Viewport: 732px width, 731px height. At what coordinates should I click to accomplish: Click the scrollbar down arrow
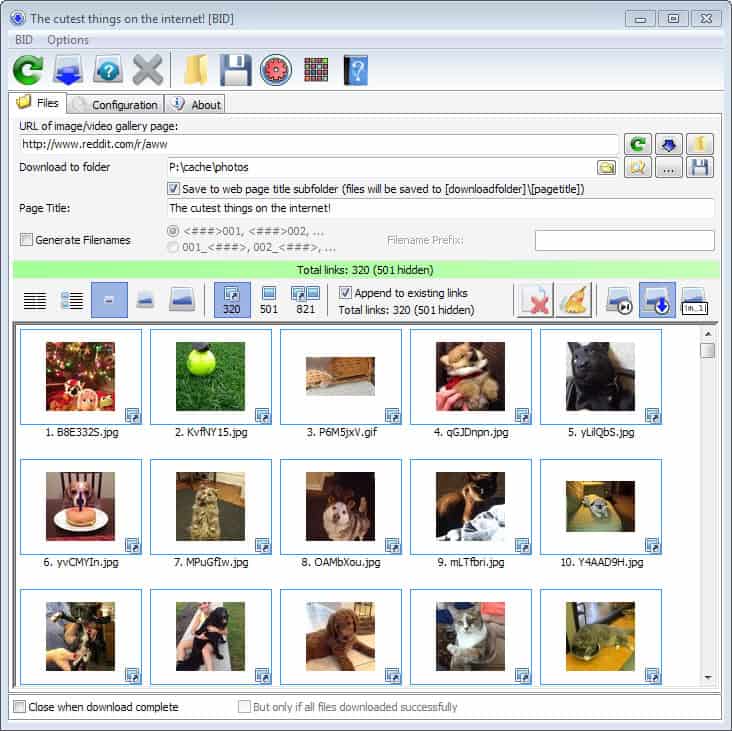(x=708, y=677)
